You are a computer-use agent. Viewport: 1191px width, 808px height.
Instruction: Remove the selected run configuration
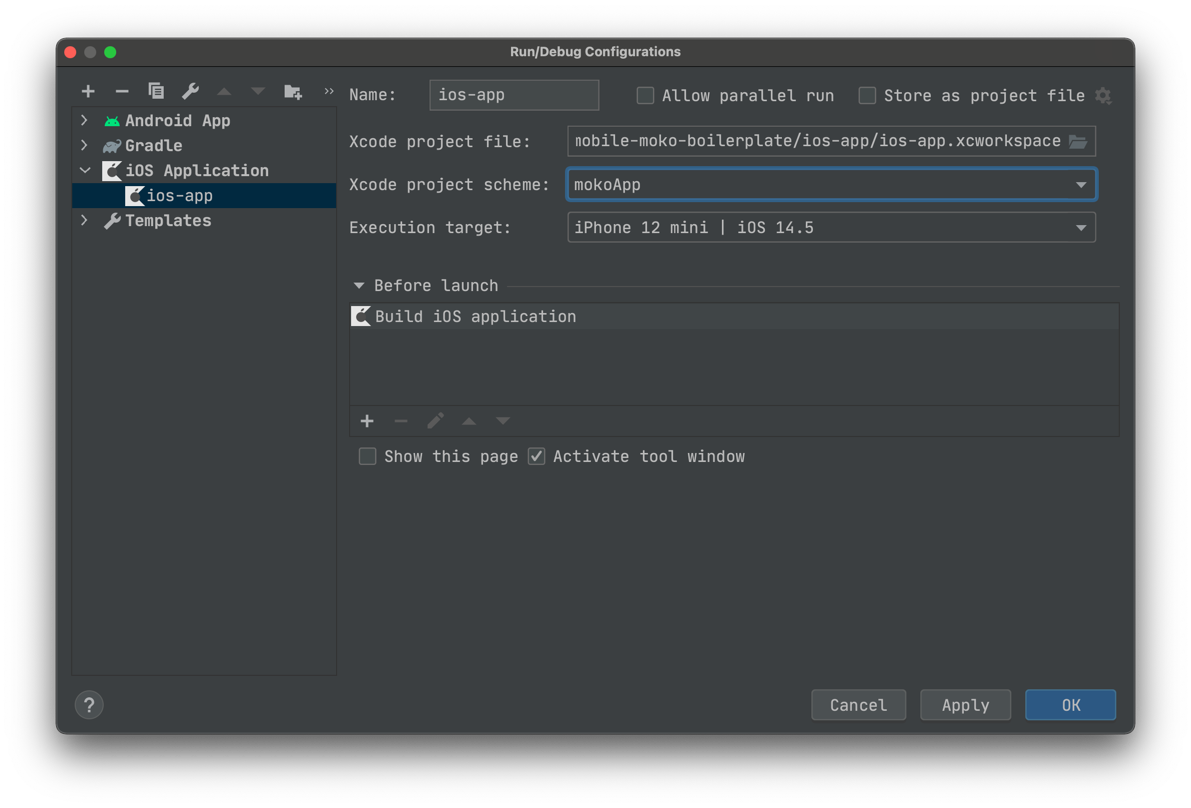coord(122,92)
